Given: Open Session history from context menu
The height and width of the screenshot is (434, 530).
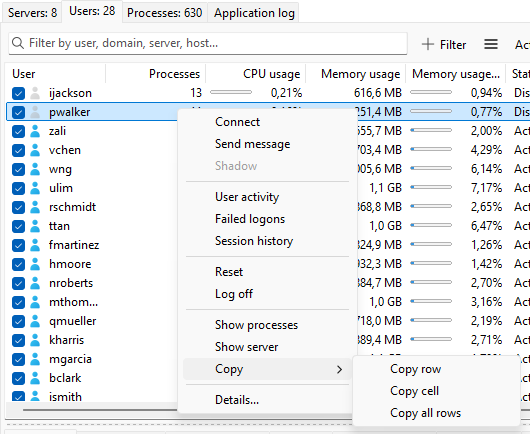Looking at the screenshot, I should [x=254, y=241].
